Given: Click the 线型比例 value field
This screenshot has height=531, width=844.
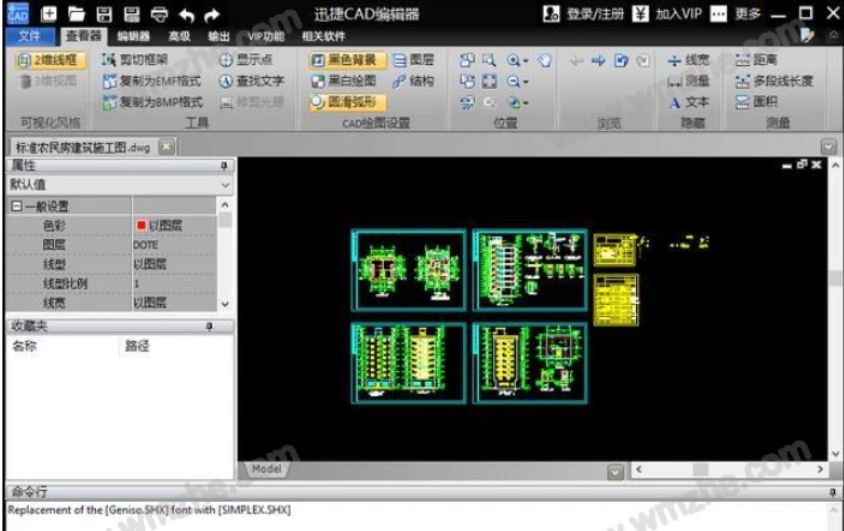Looking at the screenshot, I should 174,284.
